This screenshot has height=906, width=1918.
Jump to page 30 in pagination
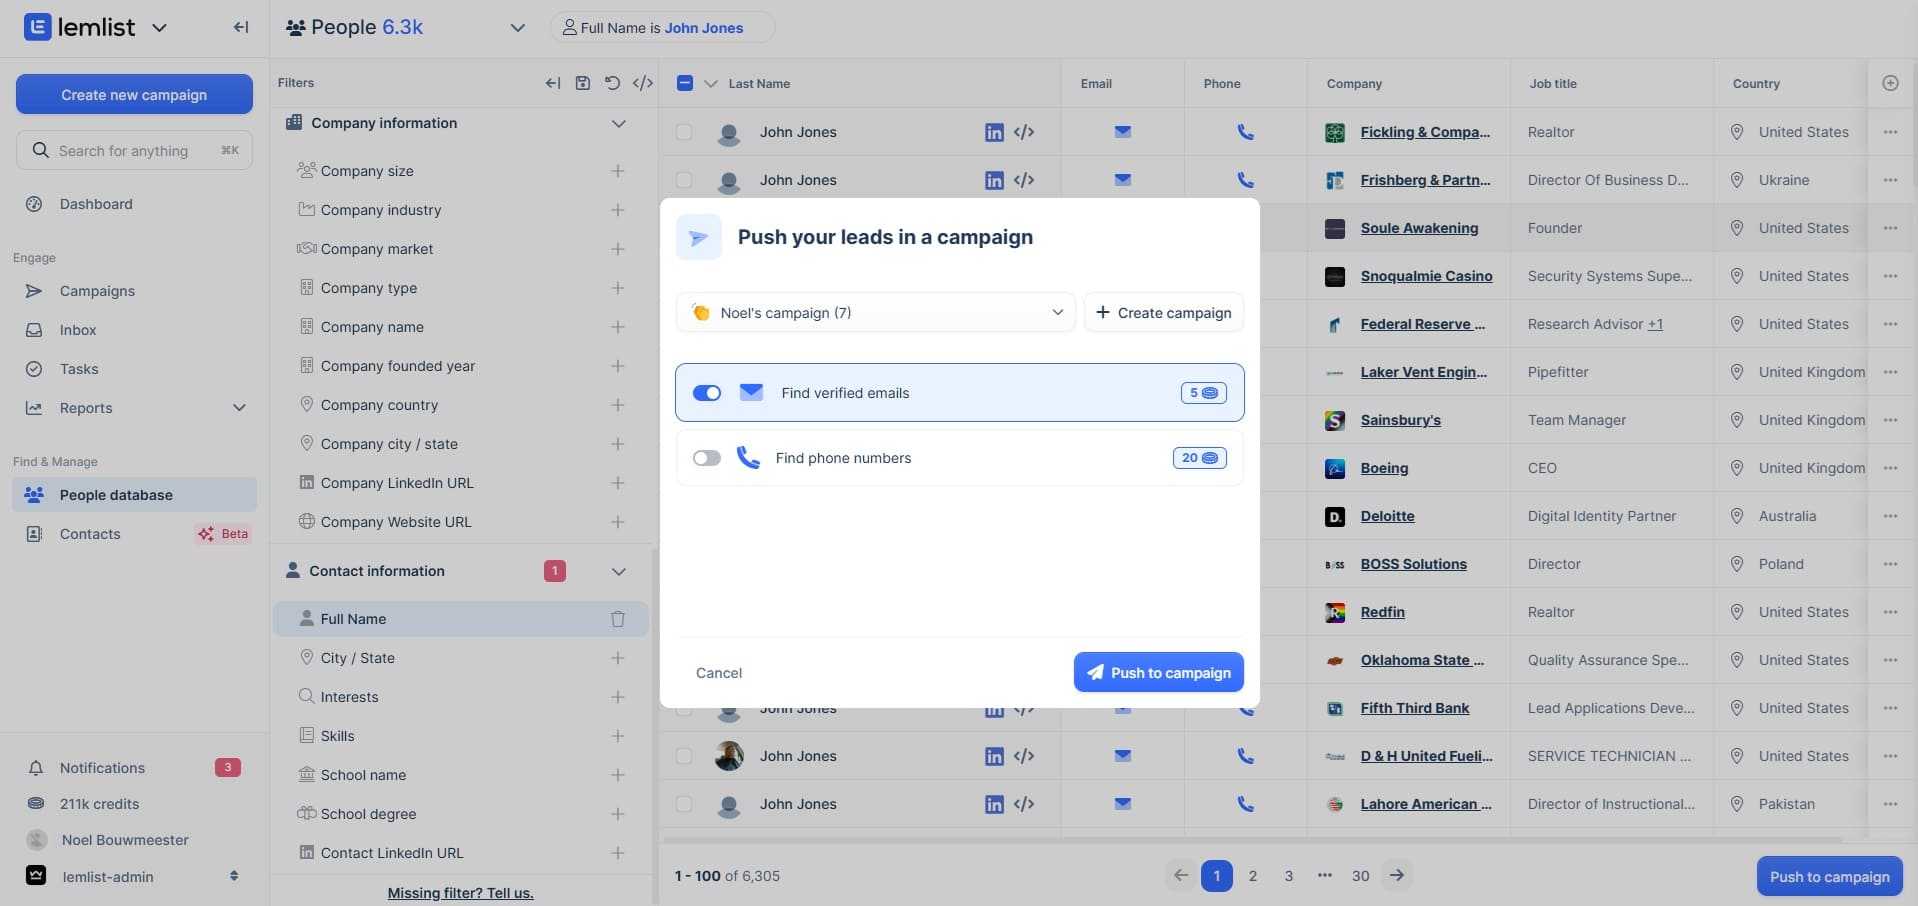point(1360,875)
